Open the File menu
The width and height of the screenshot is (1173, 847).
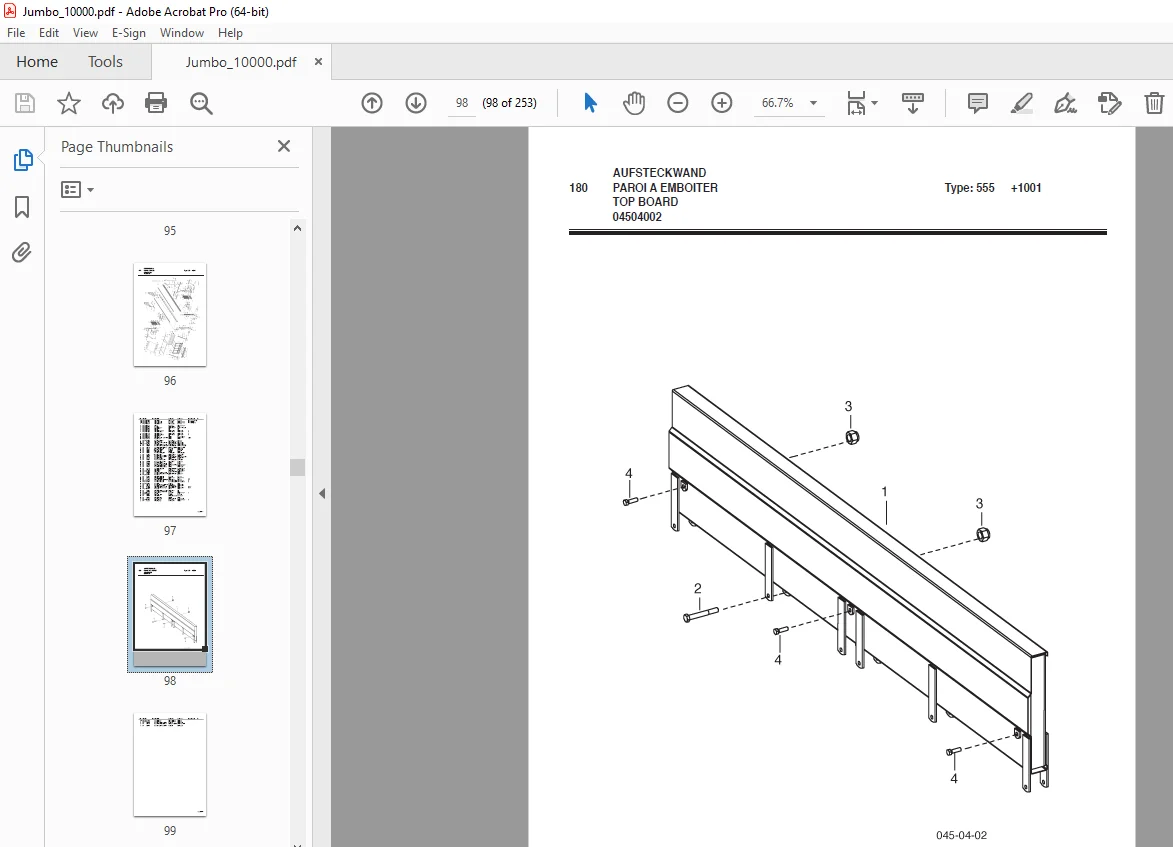[16, 33]
